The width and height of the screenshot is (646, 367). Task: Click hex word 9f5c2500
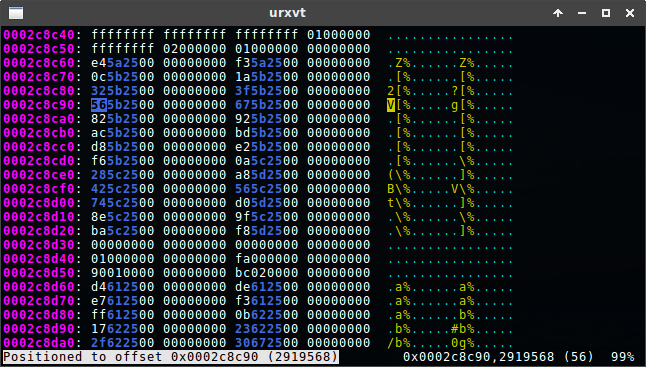pos(267,217)
